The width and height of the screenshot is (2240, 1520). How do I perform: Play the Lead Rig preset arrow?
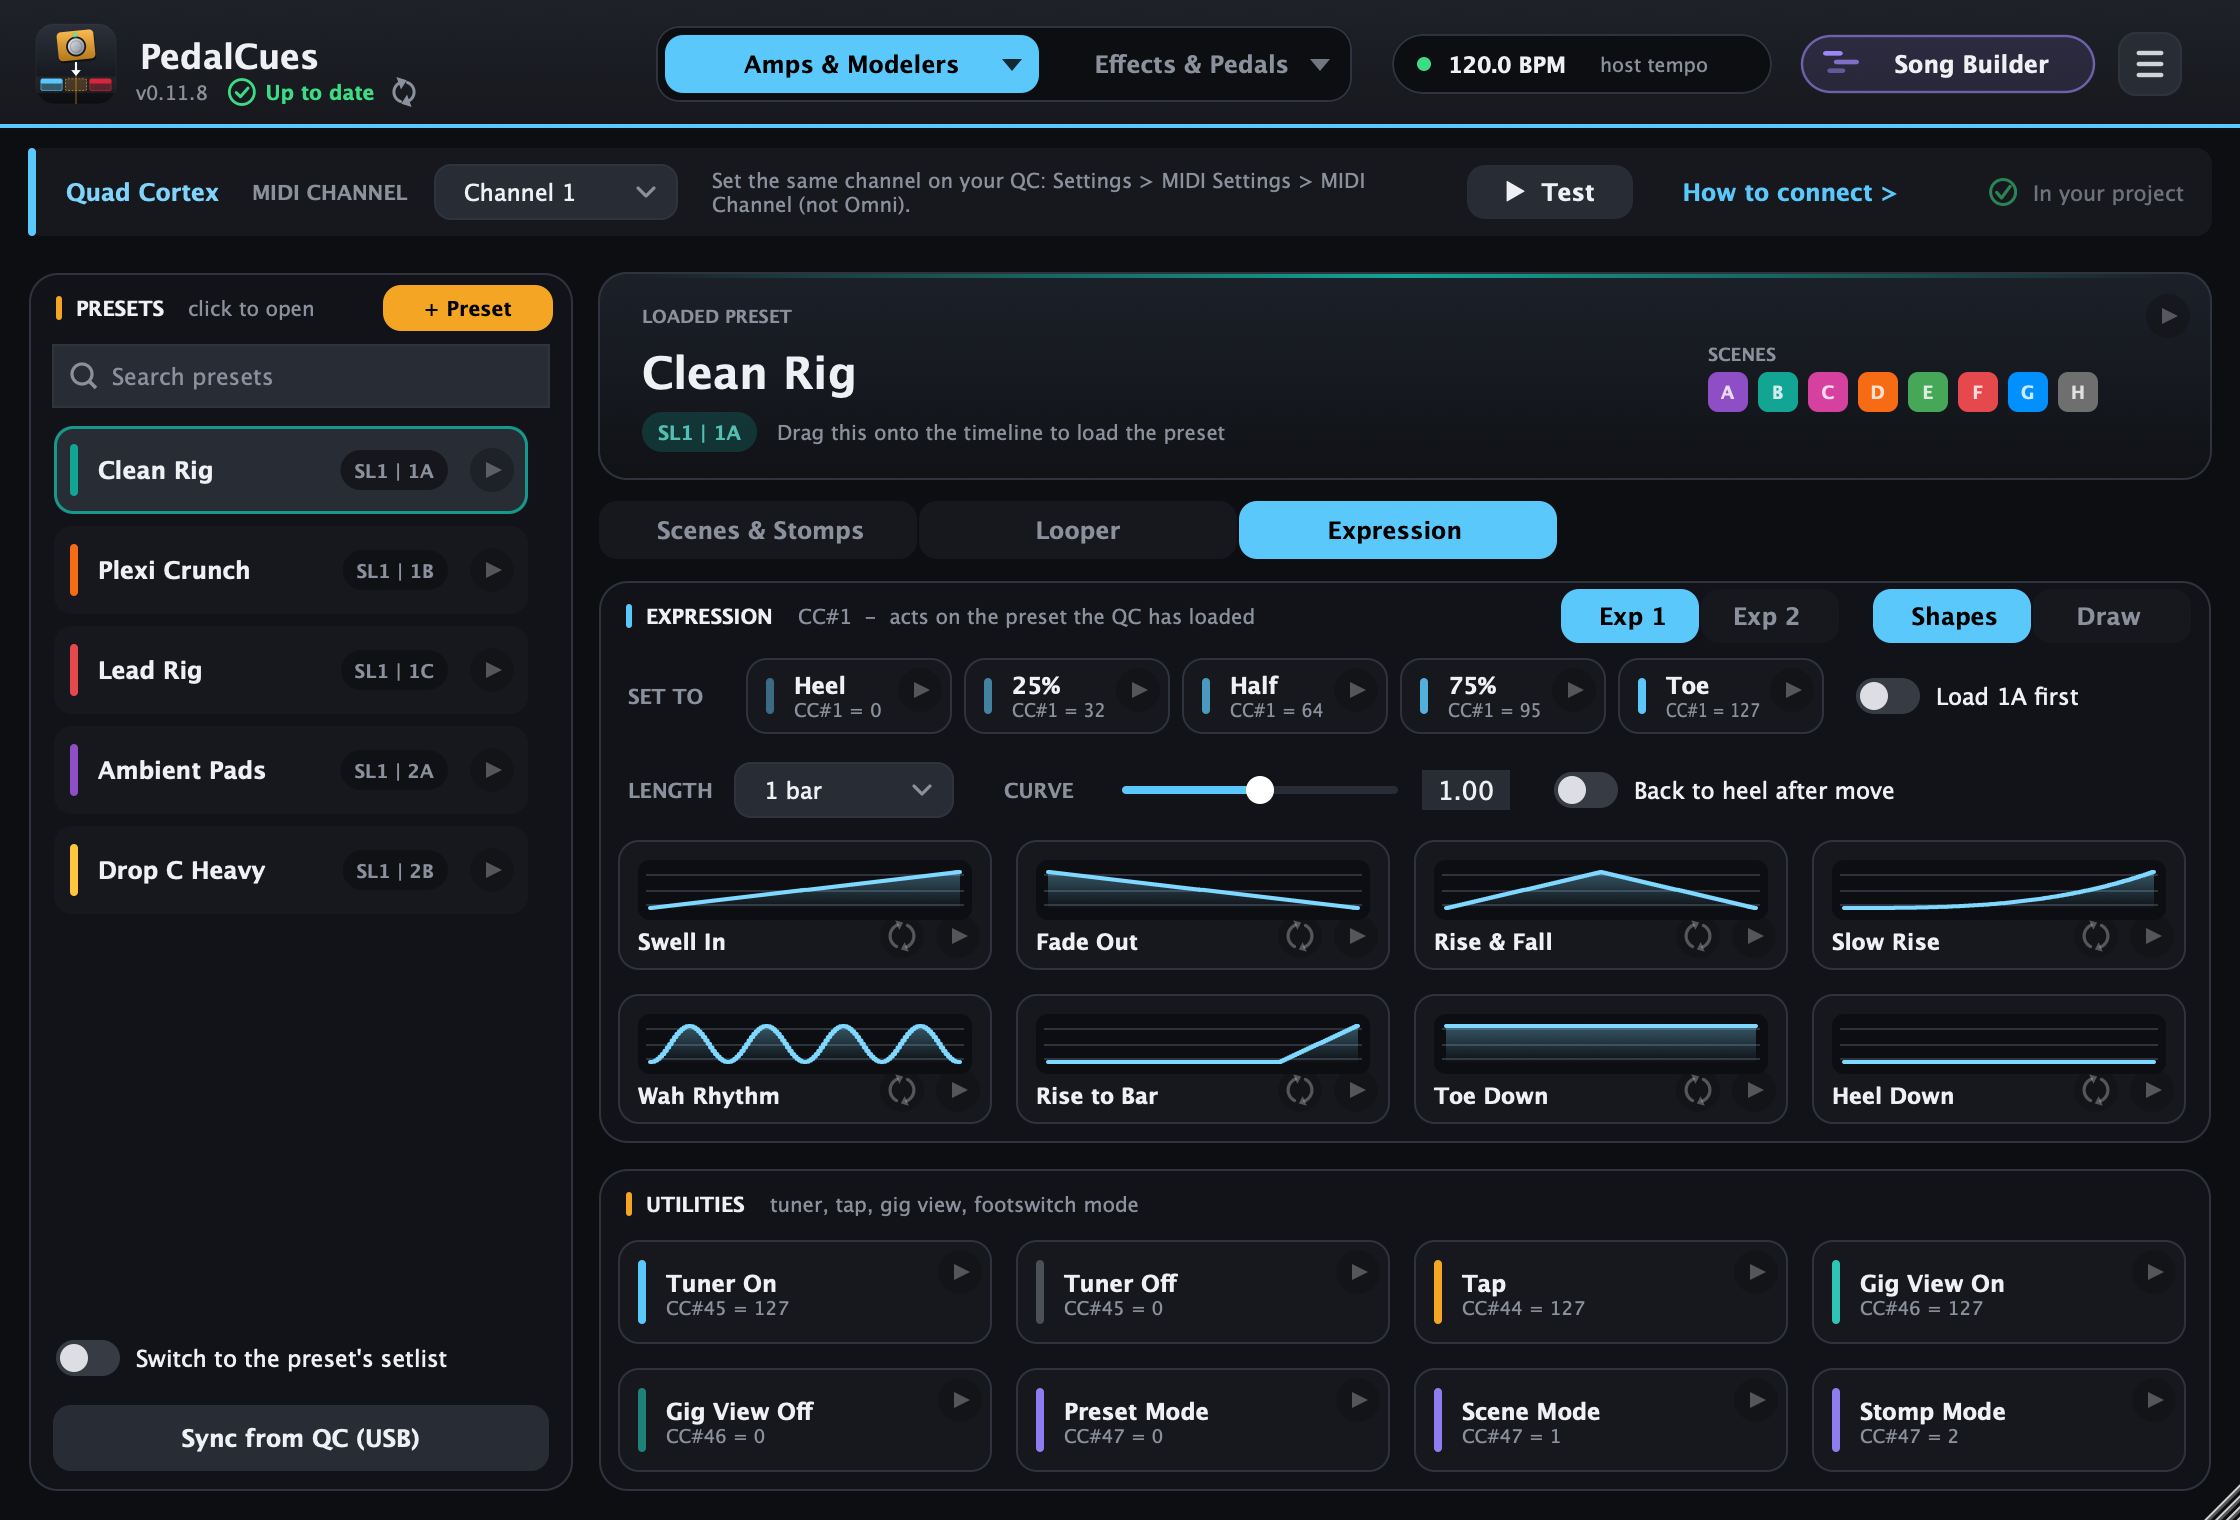pos(492,670)
